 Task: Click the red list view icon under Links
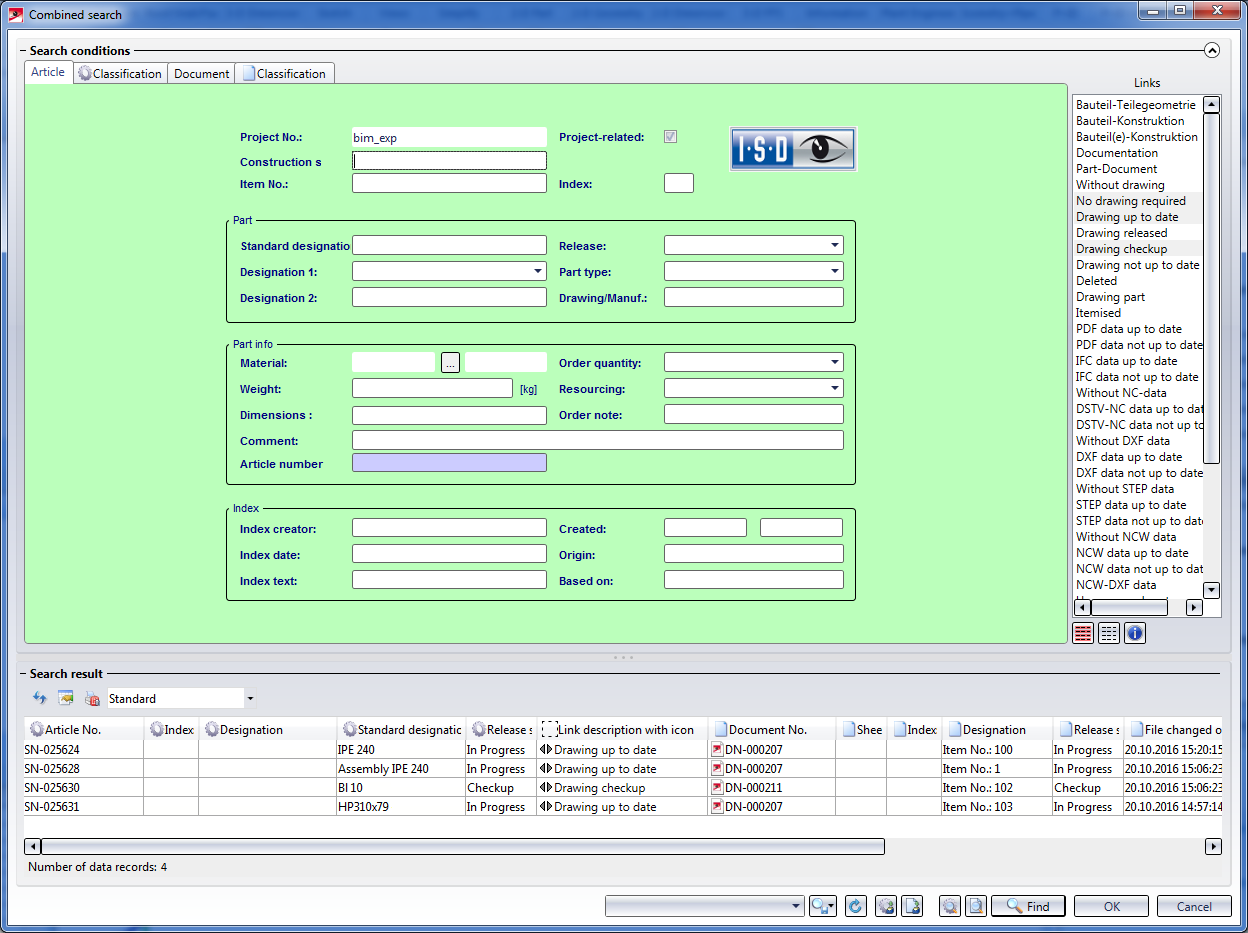click(1083, 633)
